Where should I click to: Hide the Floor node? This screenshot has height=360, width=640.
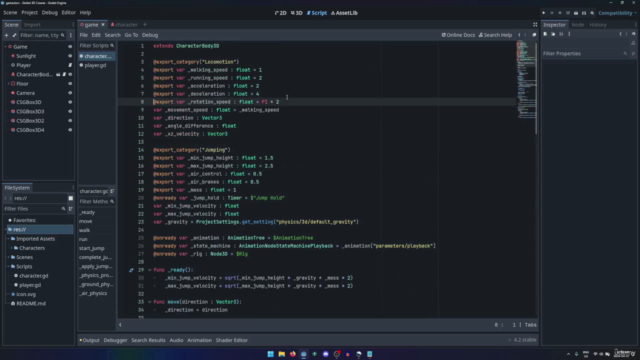[70, 84]
